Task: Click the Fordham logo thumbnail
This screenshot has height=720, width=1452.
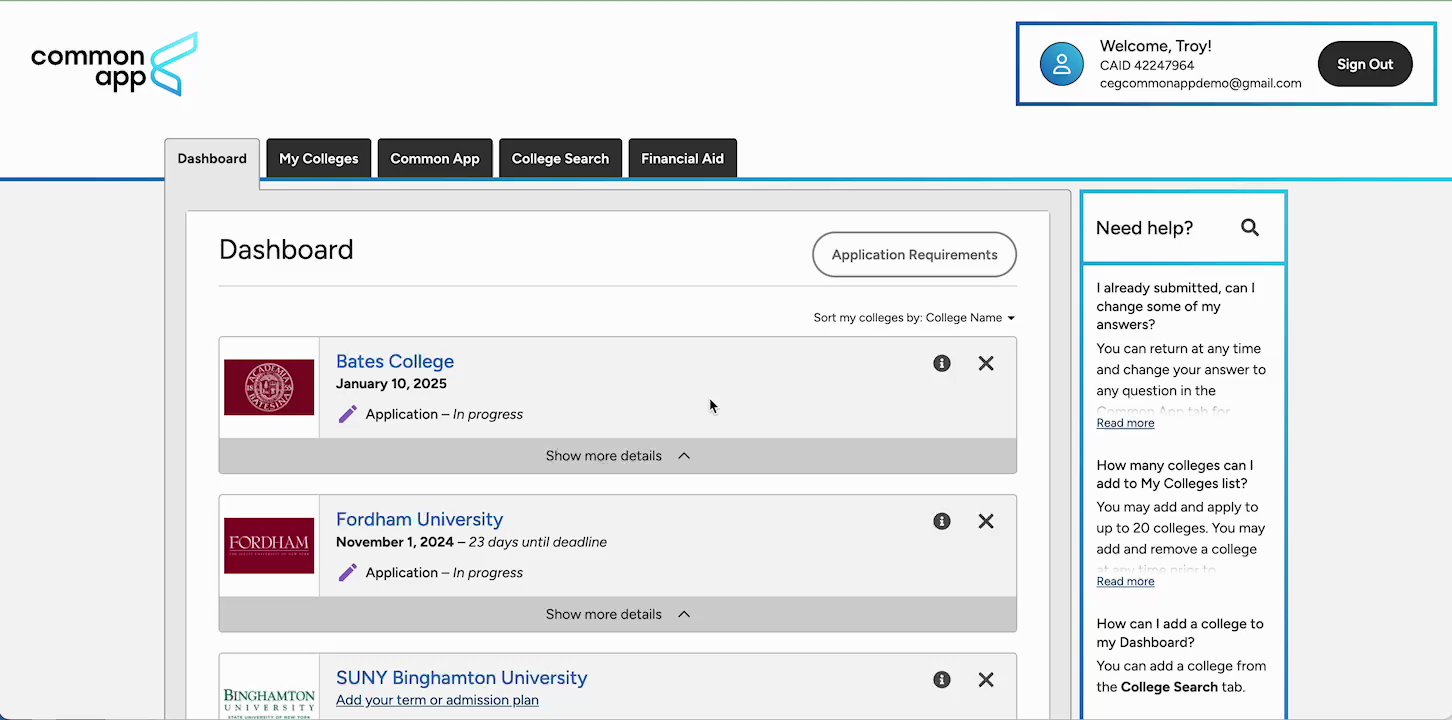Action: [269, 545]
